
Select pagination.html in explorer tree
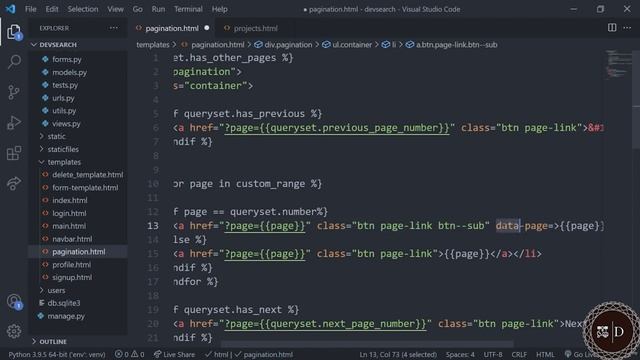tap(78, 252)
